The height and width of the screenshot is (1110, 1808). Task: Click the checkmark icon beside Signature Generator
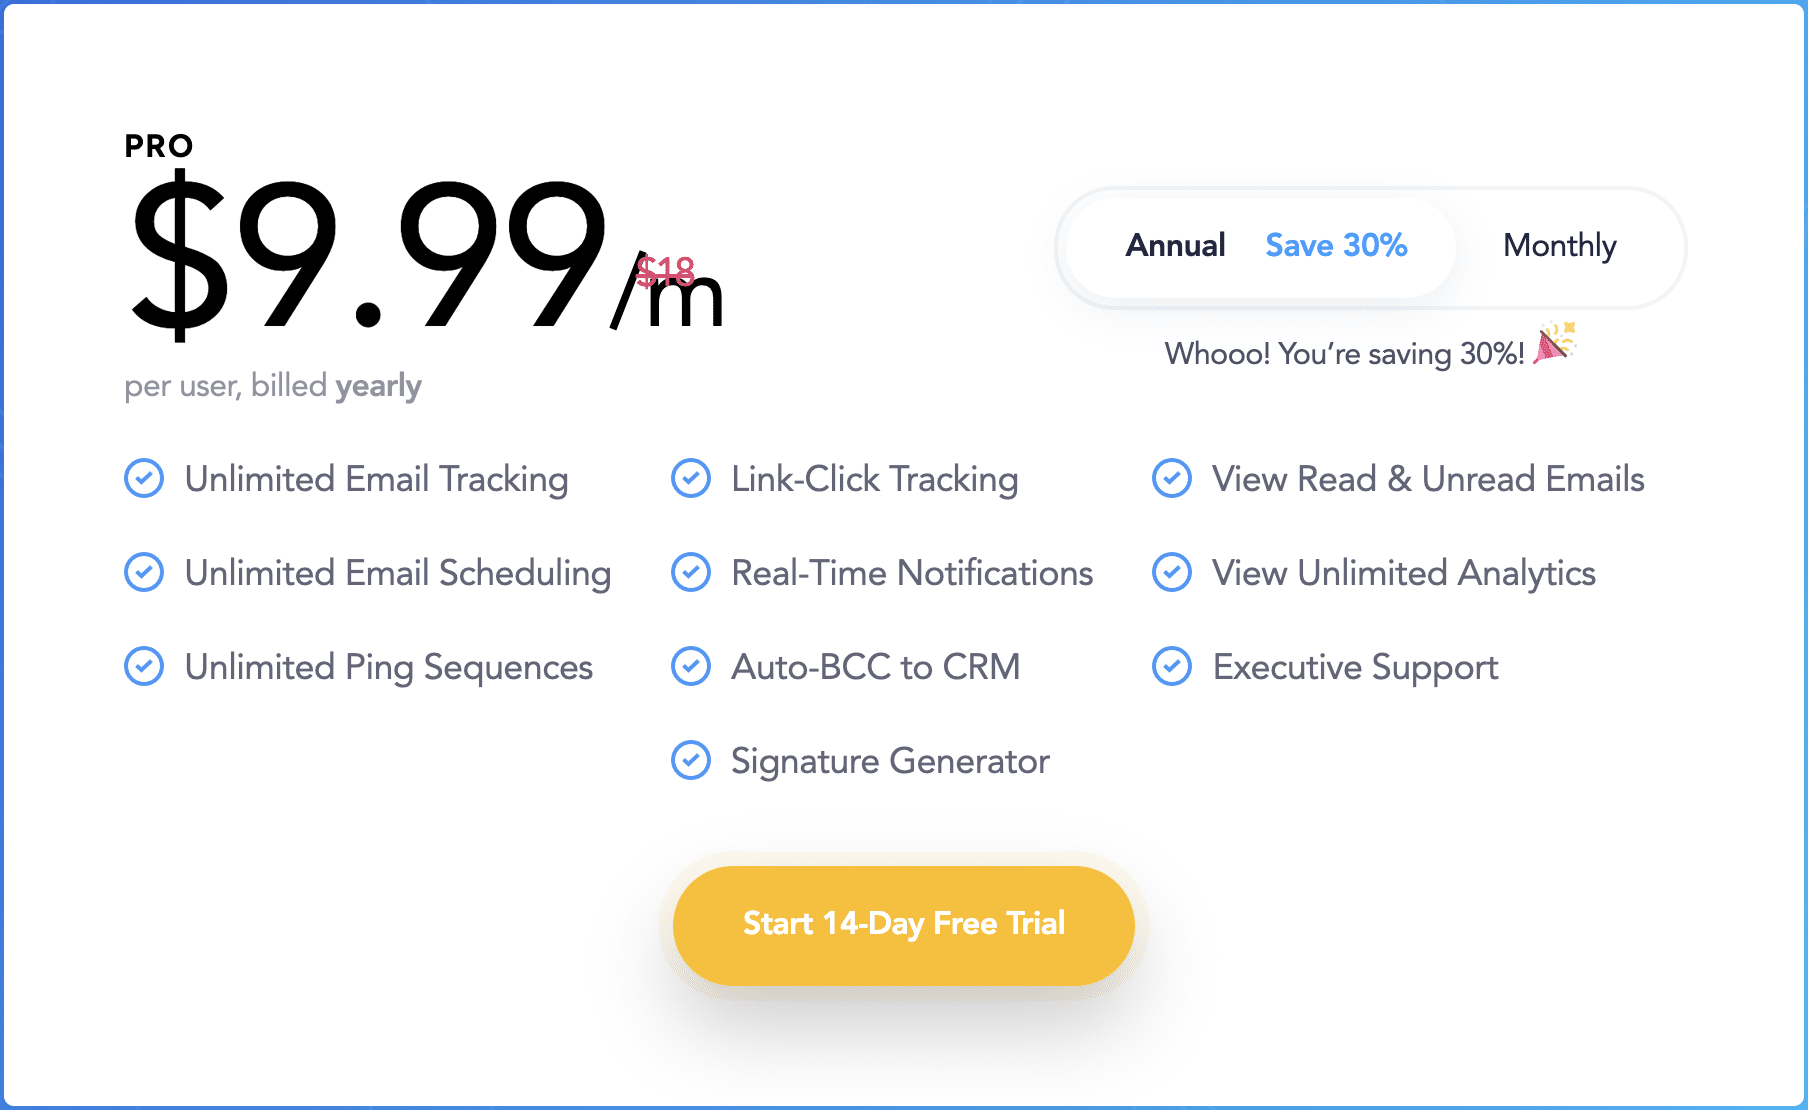coord(691,761)
